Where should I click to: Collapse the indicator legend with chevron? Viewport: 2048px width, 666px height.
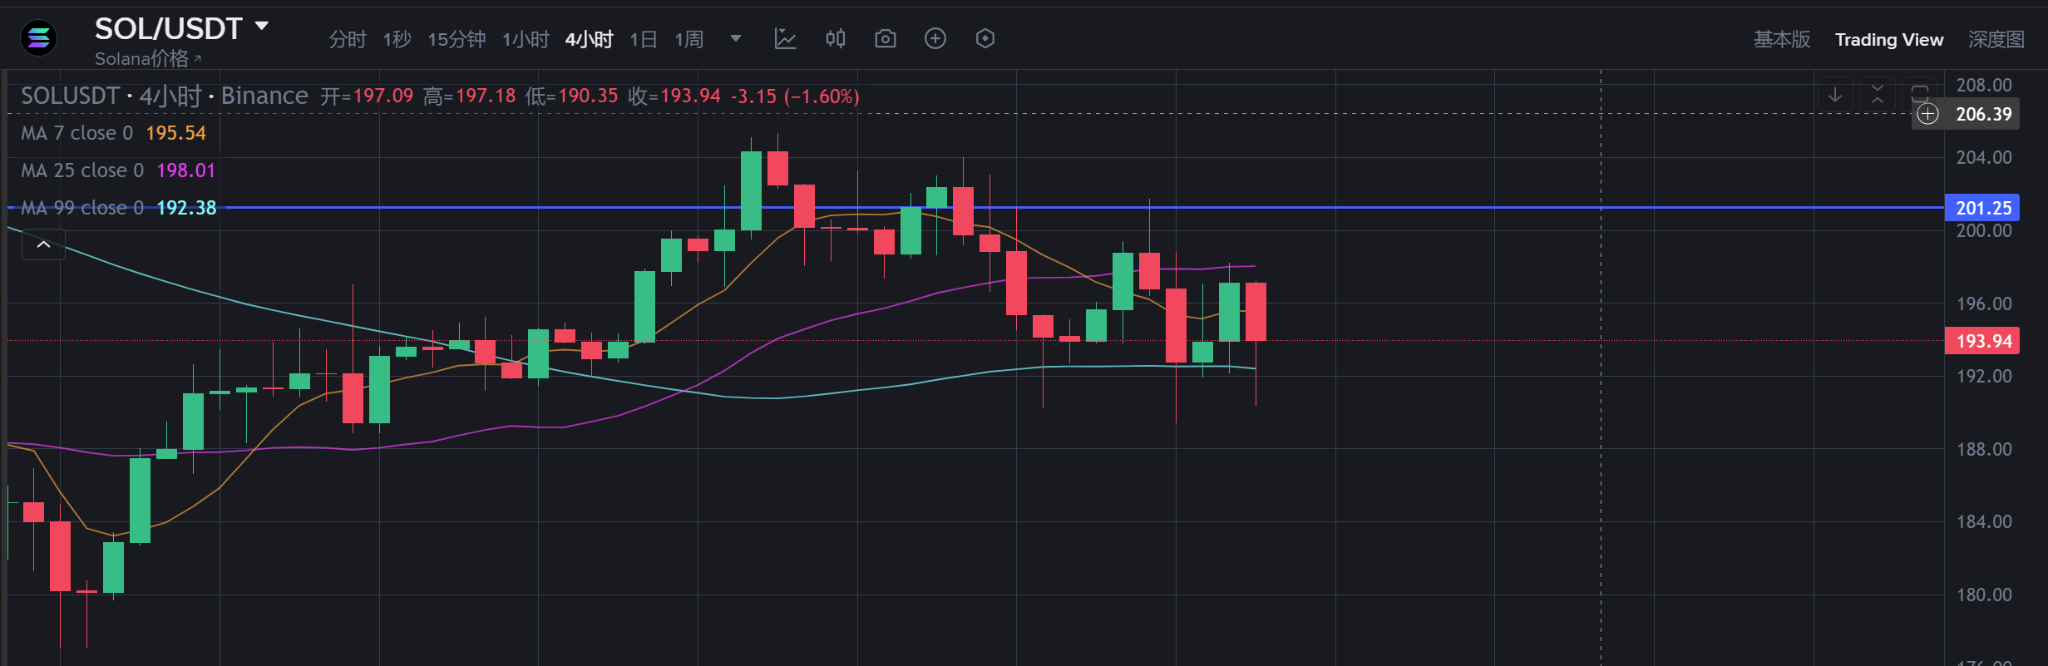44,244
